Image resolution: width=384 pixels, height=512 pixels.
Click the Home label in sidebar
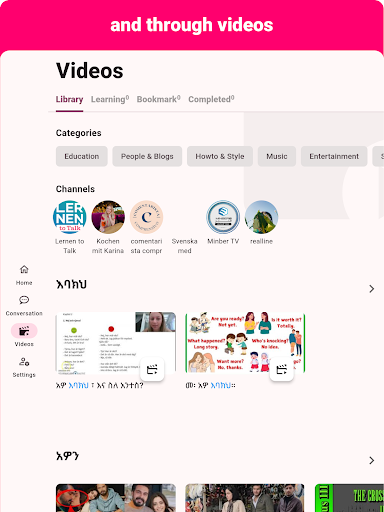click(24, 283)
